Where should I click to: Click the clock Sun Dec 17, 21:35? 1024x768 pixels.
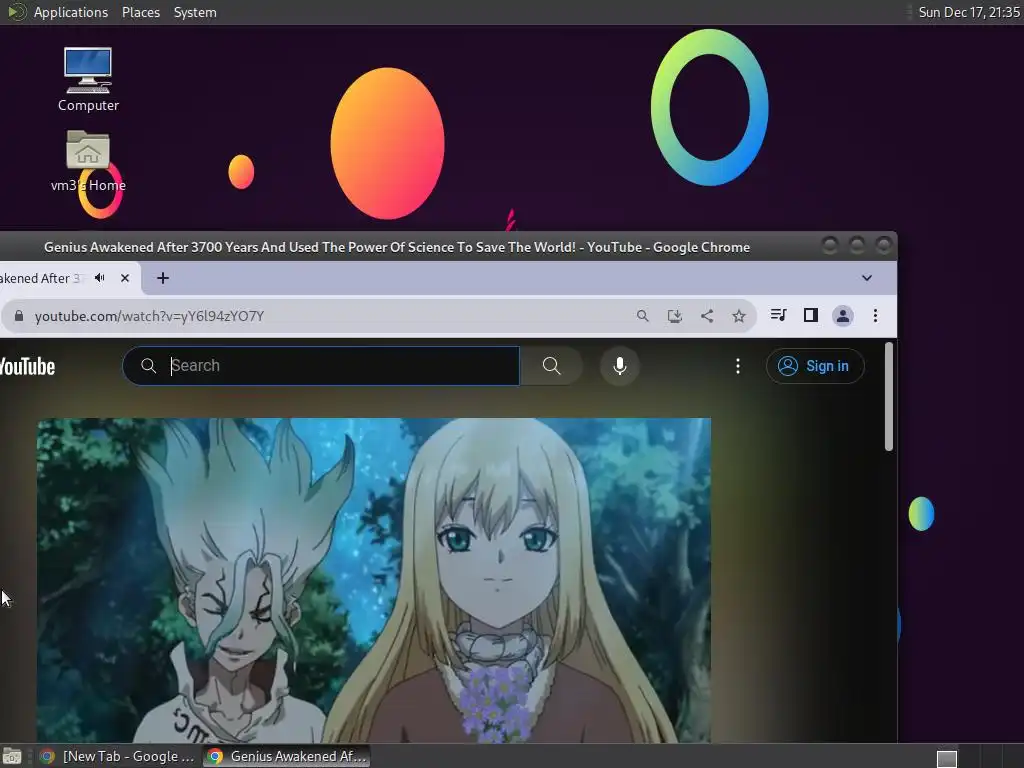tap(968, 12)
